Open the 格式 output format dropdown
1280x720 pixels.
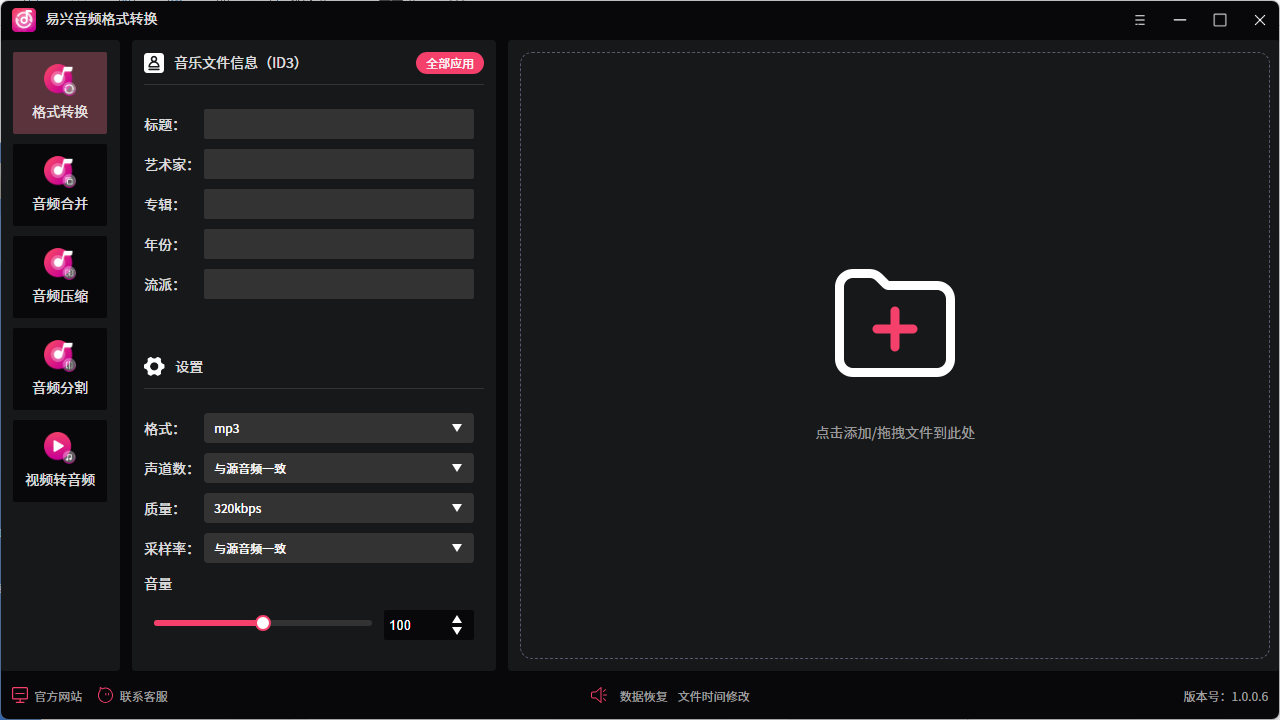point(338,427)
